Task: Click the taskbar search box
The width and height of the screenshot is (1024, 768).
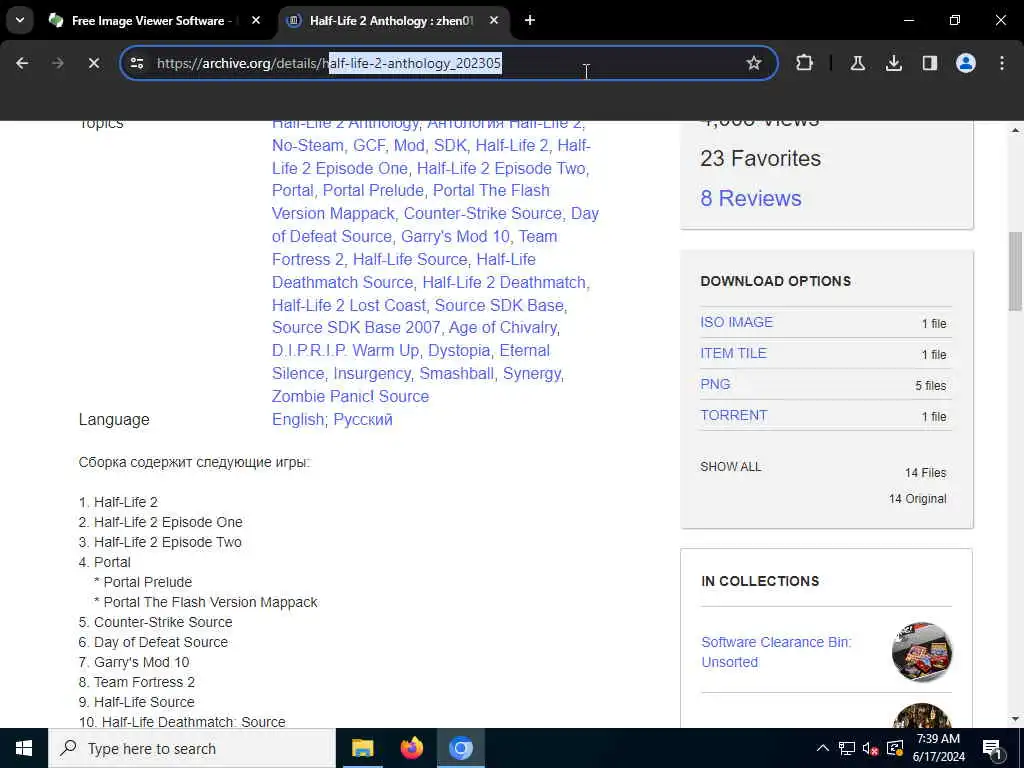Action: 192,748
